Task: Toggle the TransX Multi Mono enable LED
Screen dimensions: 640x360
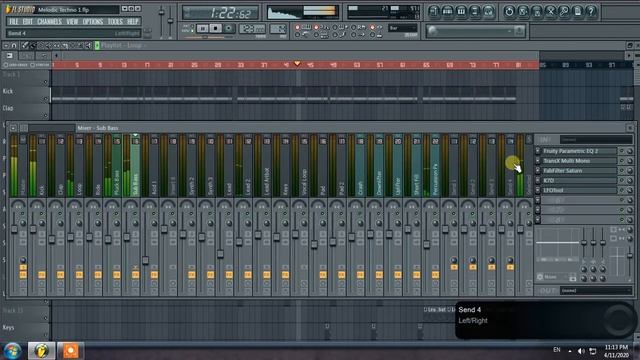Action: pyautogui.click(x=622, y=161)
